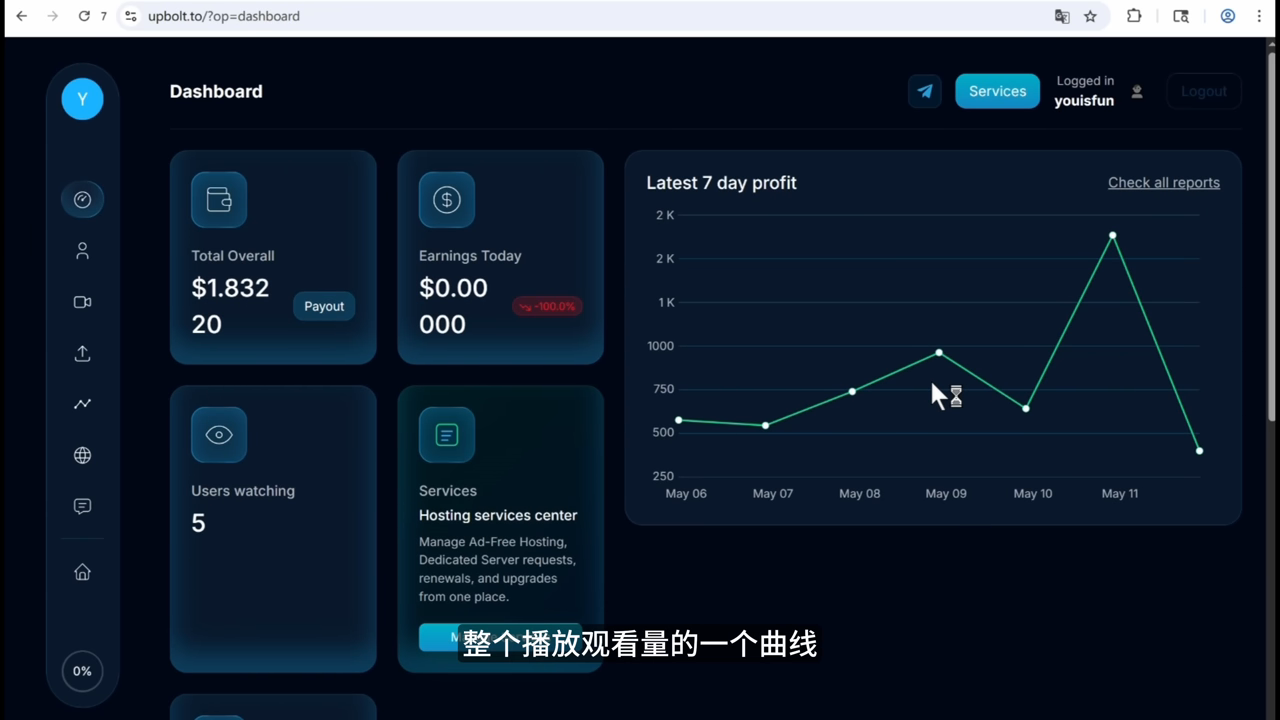The image size is (1280, 720).
Task: Open the browser extensions puzzle icon
Action: pyautogui.click(x=1134, y=16)
